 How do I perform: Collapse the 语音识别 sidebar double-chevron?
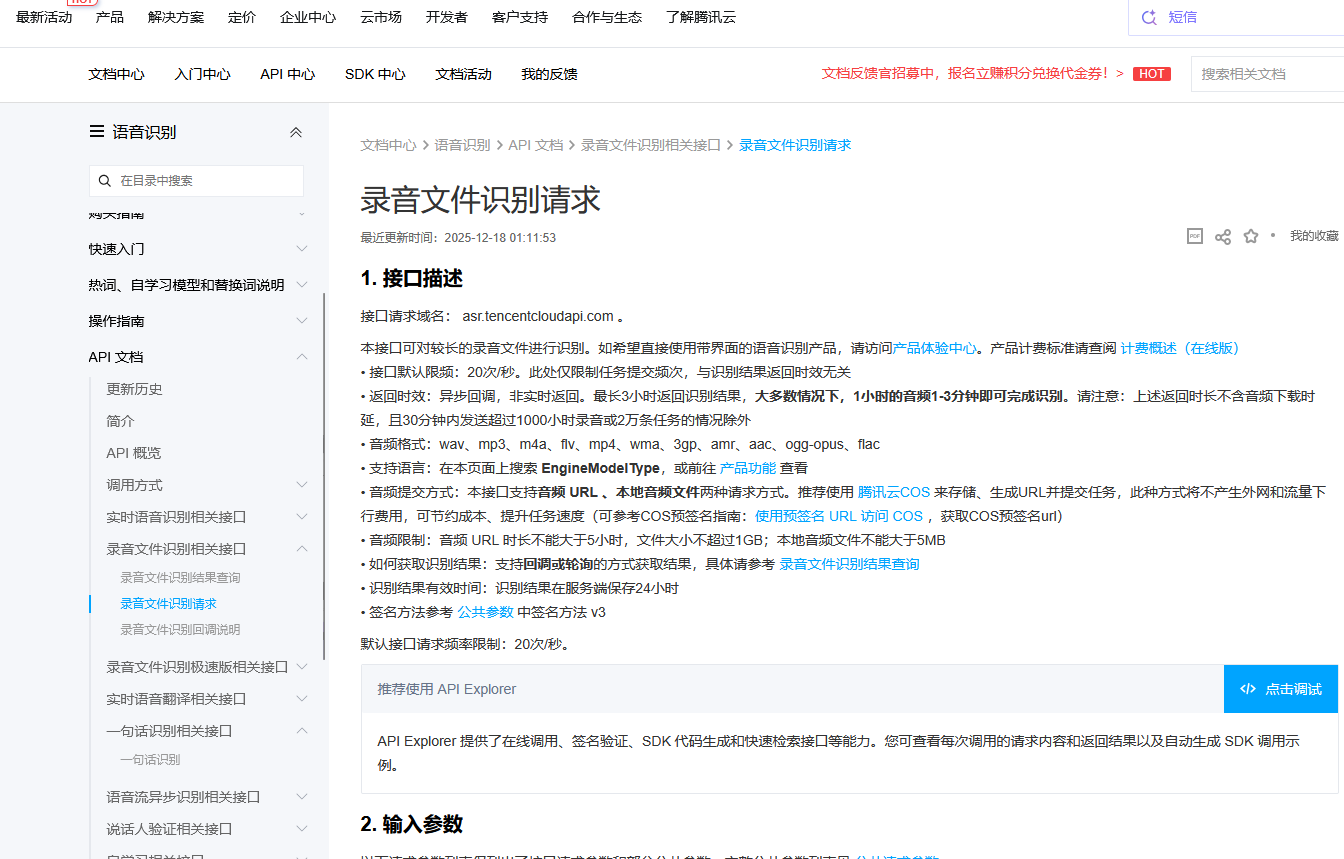click(296, 132)
